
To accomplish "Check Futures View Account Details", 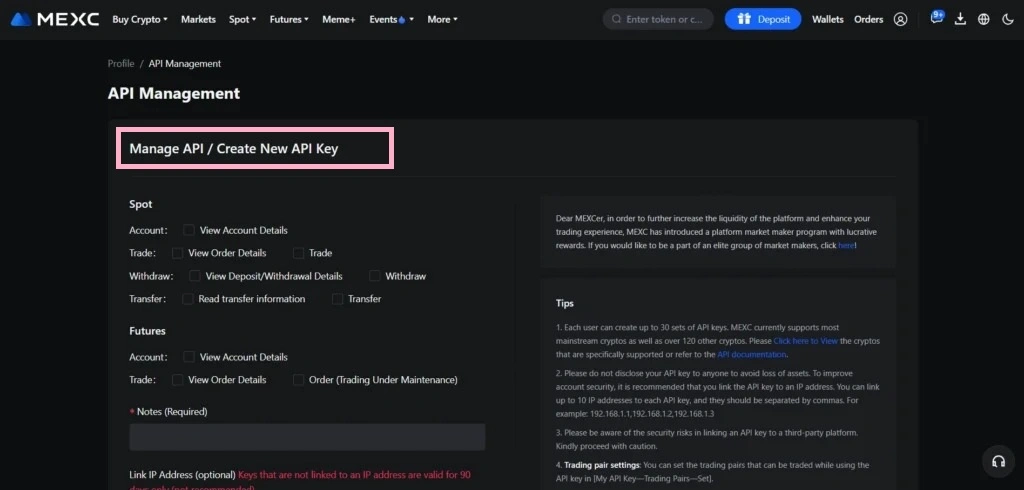I will 189,357.
